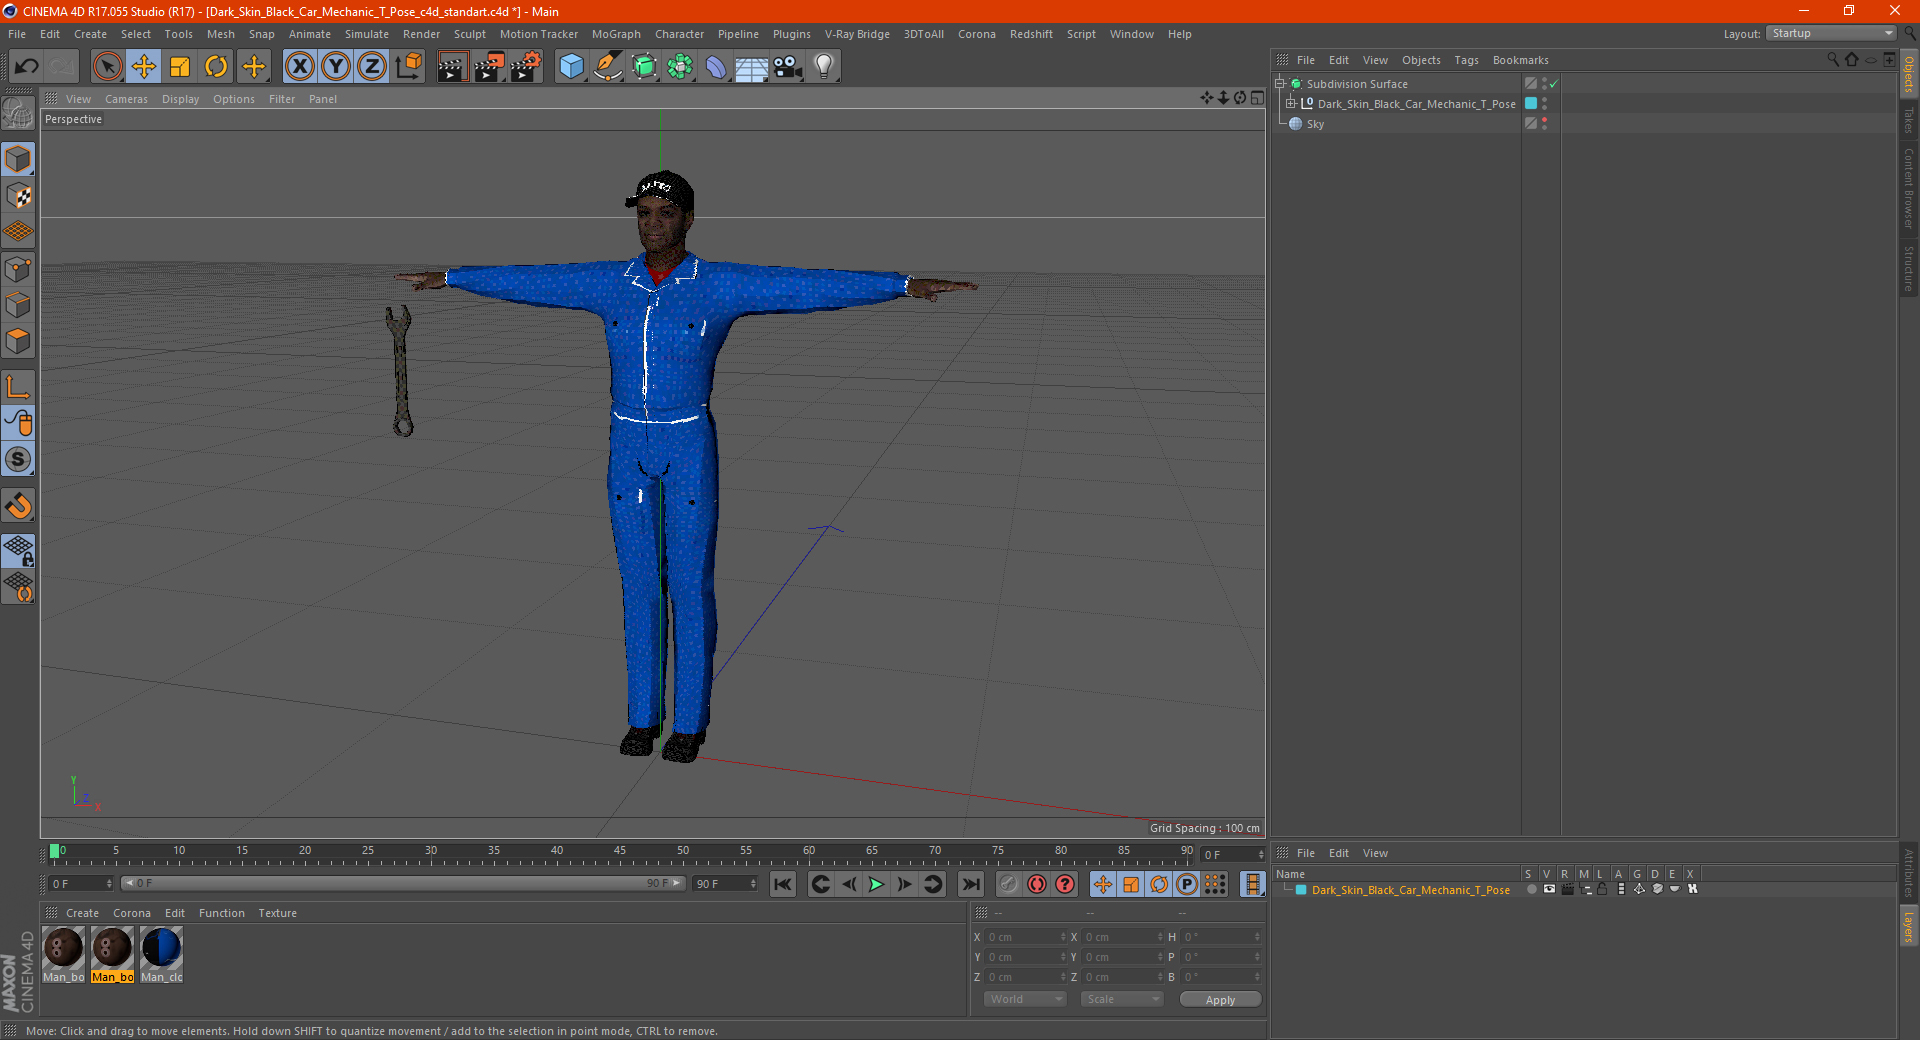Click the green Array modeling icon
1920x1040 pixels.
[680, 67]
